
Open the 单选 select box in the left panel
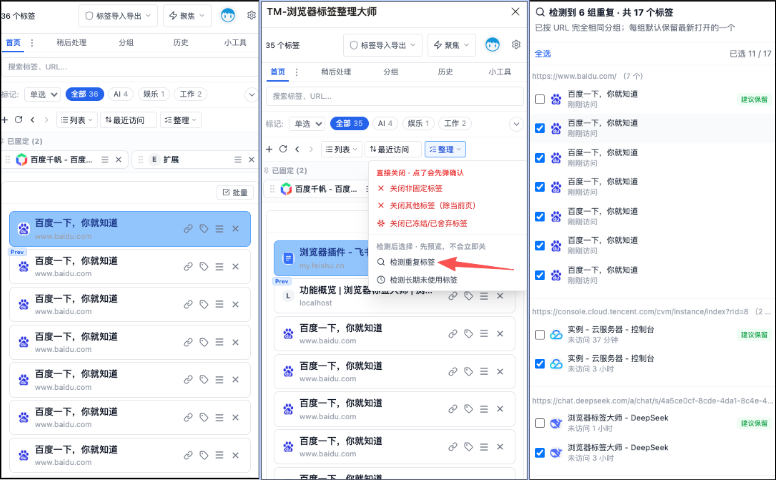42,94
